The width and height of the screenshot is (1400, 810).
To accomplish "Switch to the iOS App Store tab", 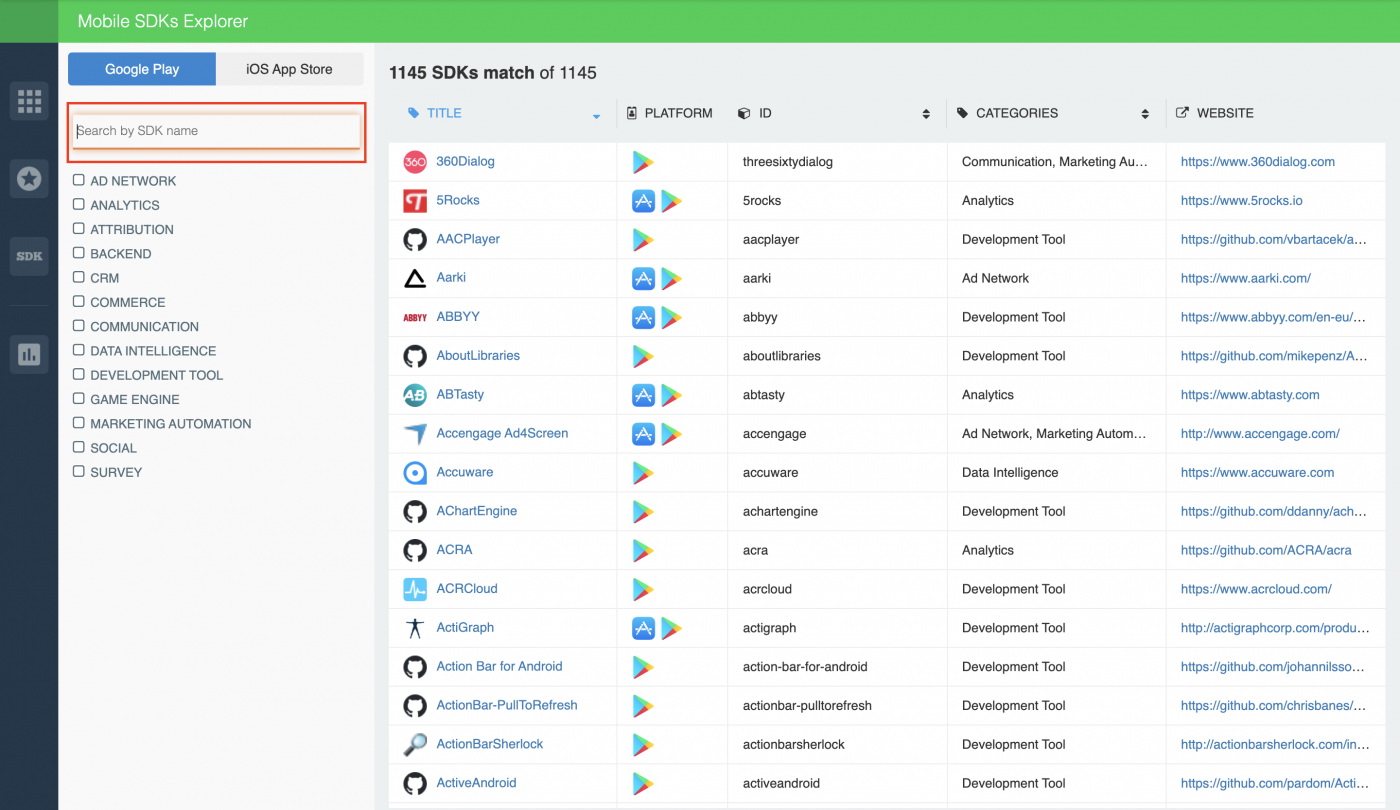I will (289, 69).
